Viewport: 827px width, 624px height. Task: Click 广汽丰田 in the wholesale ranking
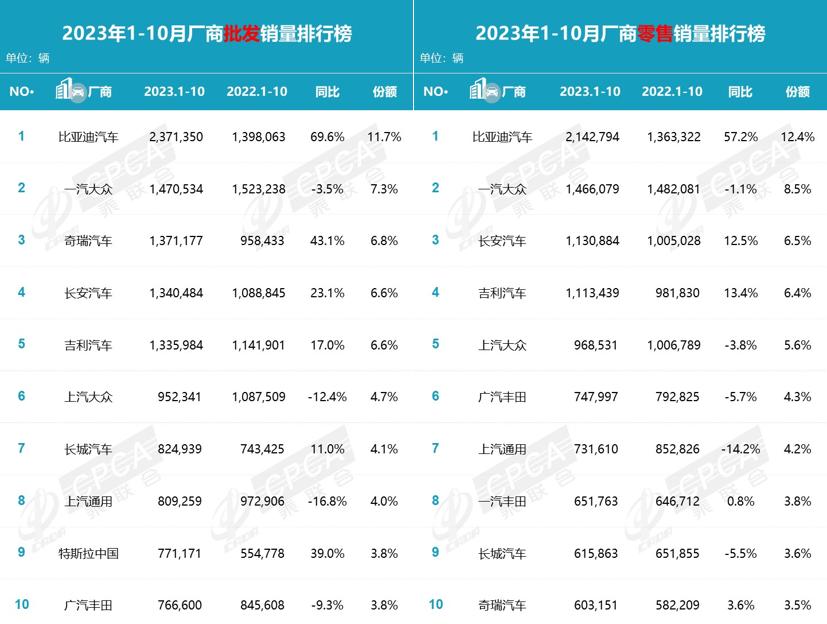(x=88, y=605)
